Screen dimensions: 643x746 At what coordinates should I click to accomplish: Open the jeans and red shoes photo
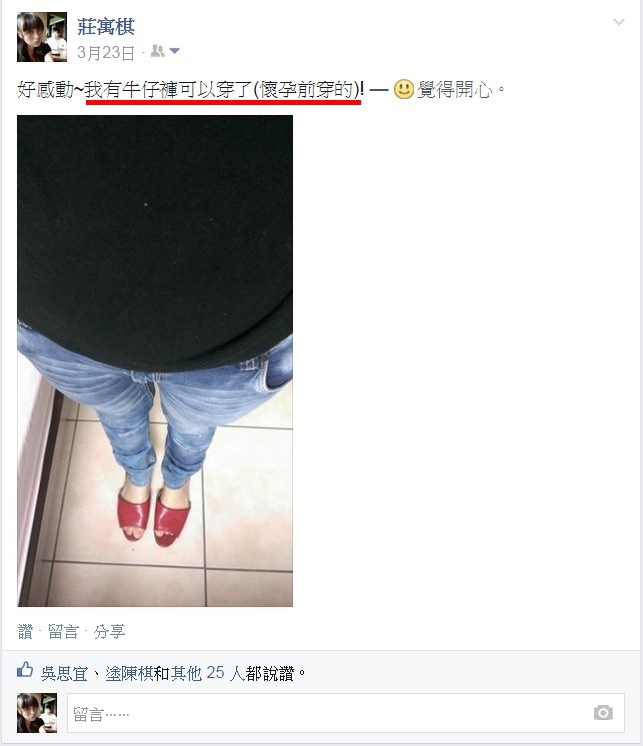(x=155, y=361)
